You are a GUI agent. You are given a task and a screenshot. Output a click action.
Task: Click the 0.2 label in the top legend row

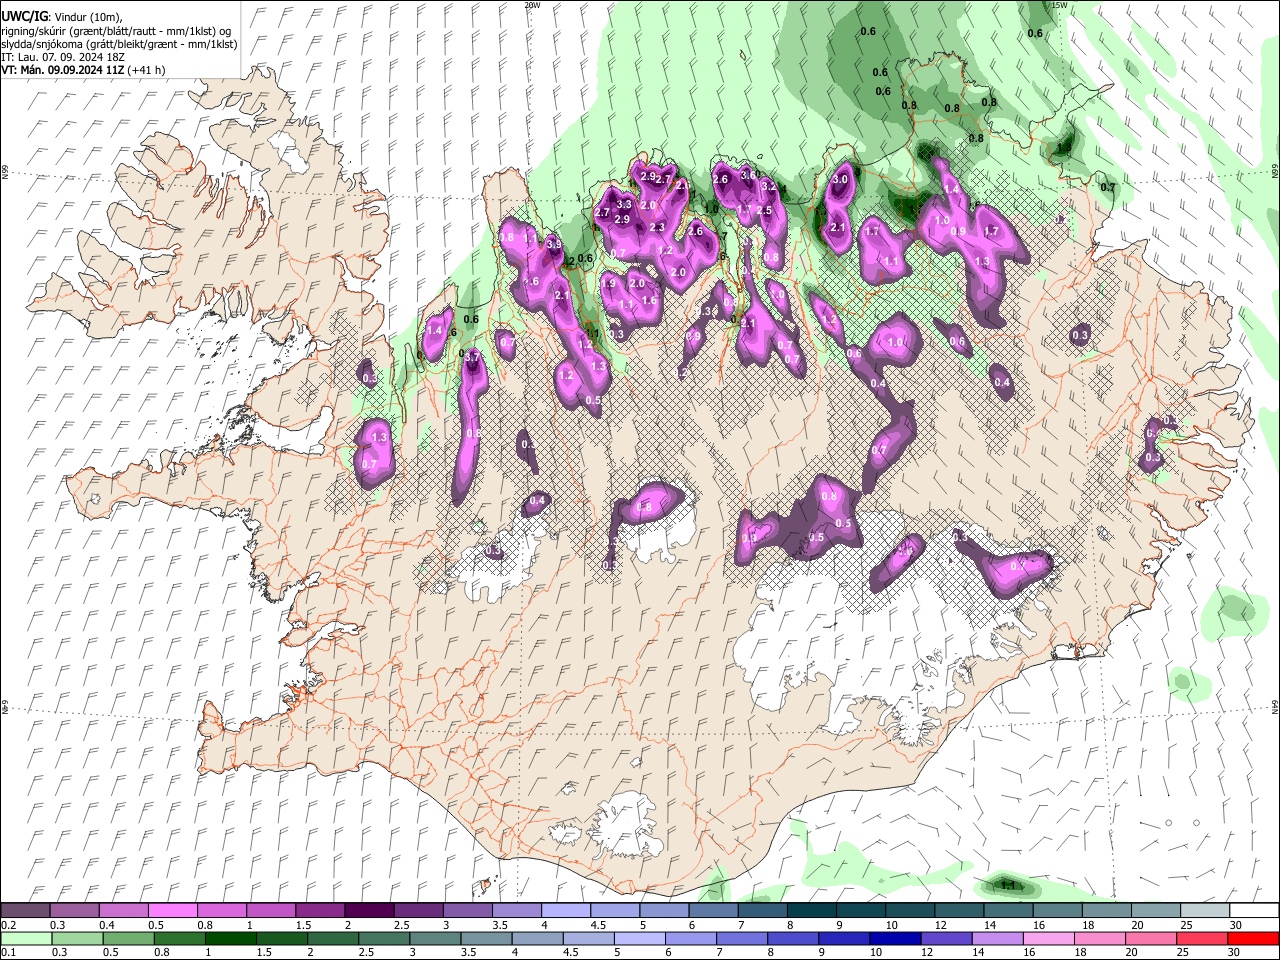(9, 925)
